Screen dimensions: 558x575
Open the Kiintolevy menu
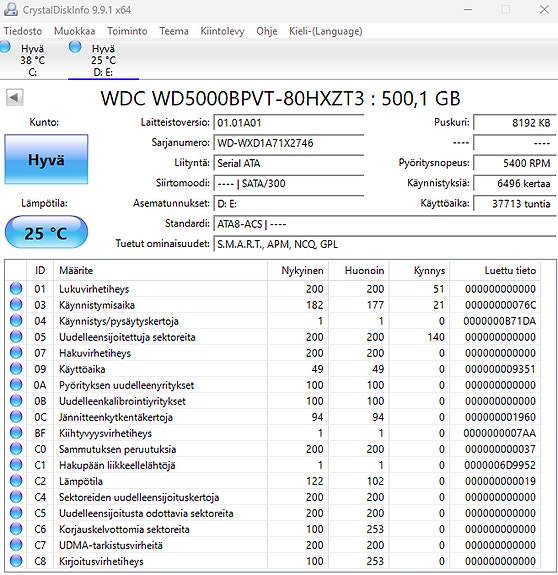coord(222,31)
